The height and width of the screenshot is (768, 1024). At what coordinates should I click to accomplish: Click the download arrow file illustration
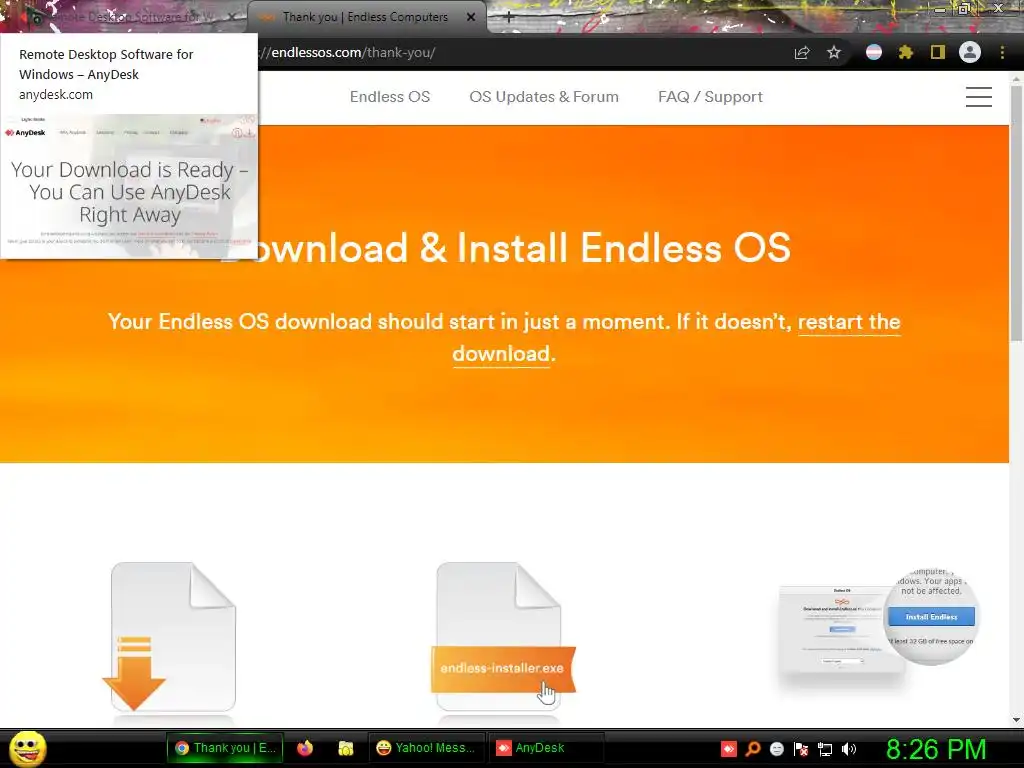(170, 637)
